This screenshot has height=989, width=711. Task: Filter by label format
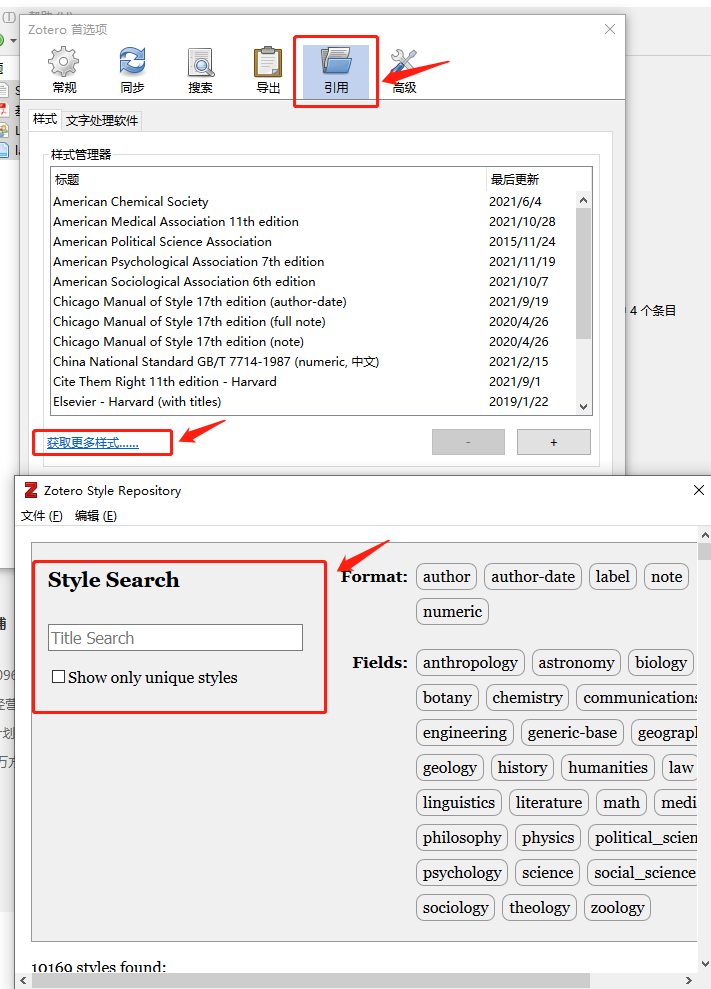click(613, 576)
